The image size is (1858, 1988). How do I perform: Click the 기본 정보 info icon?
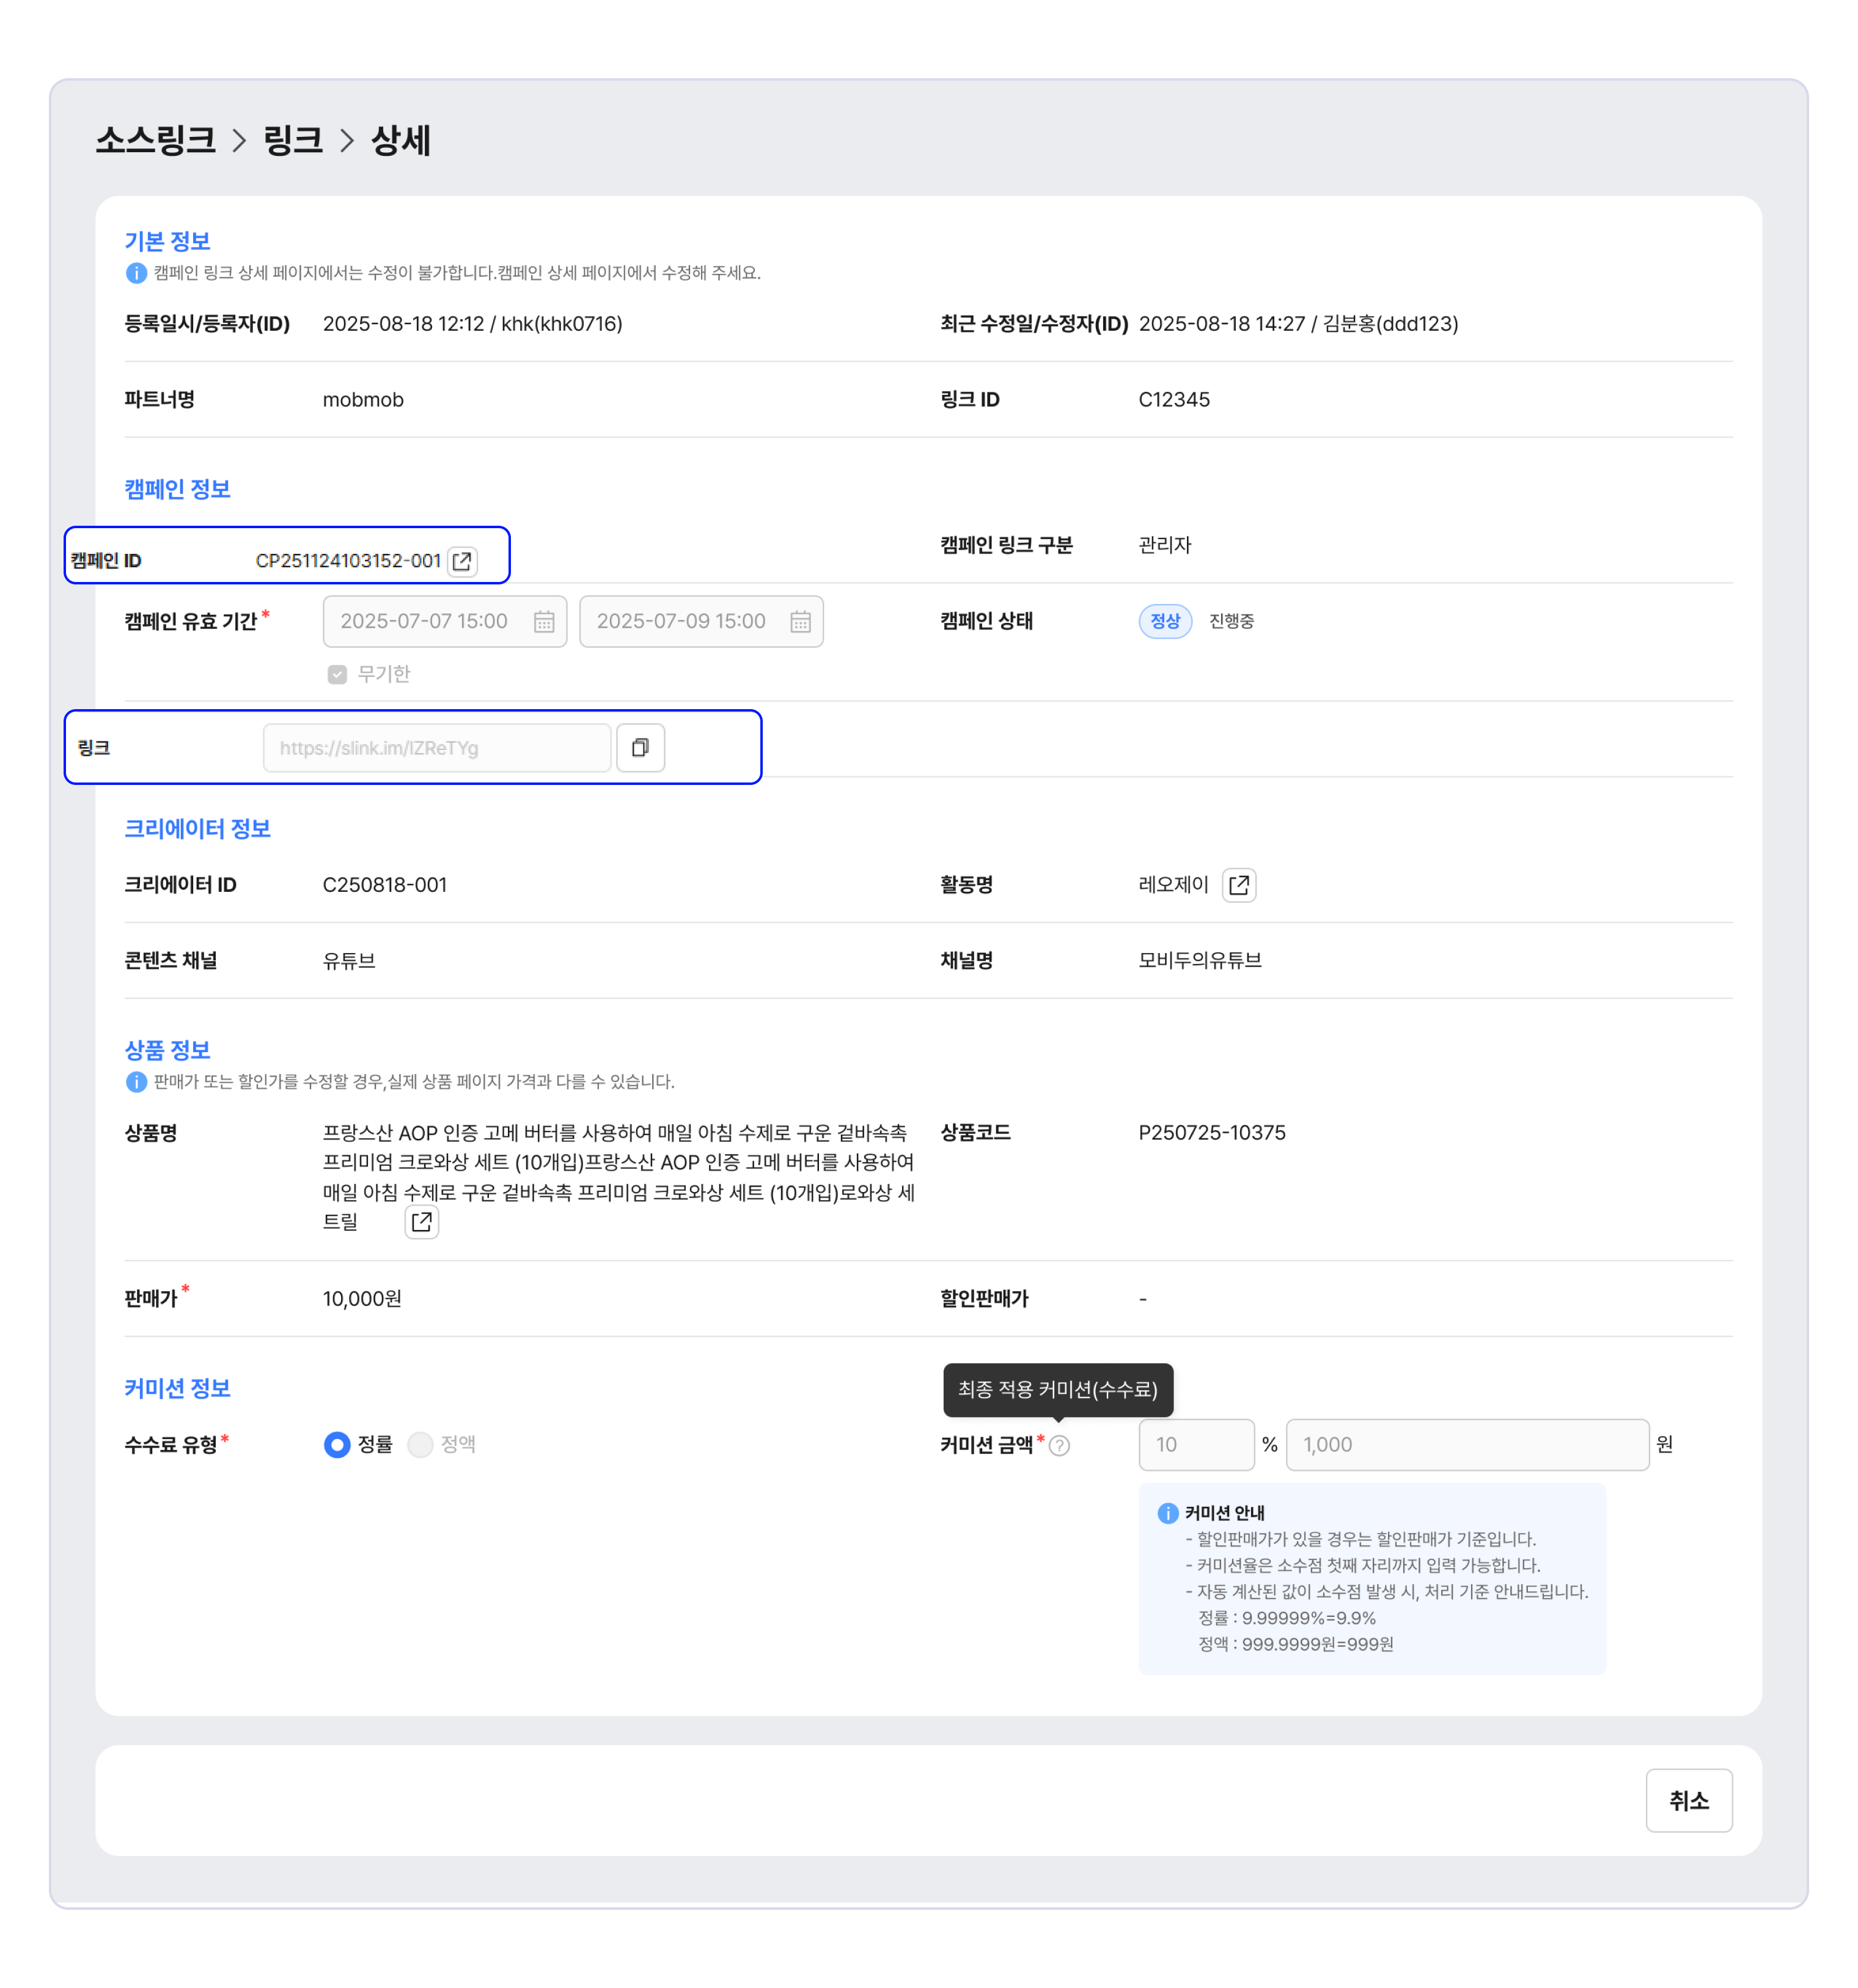(x=136, y=273)
